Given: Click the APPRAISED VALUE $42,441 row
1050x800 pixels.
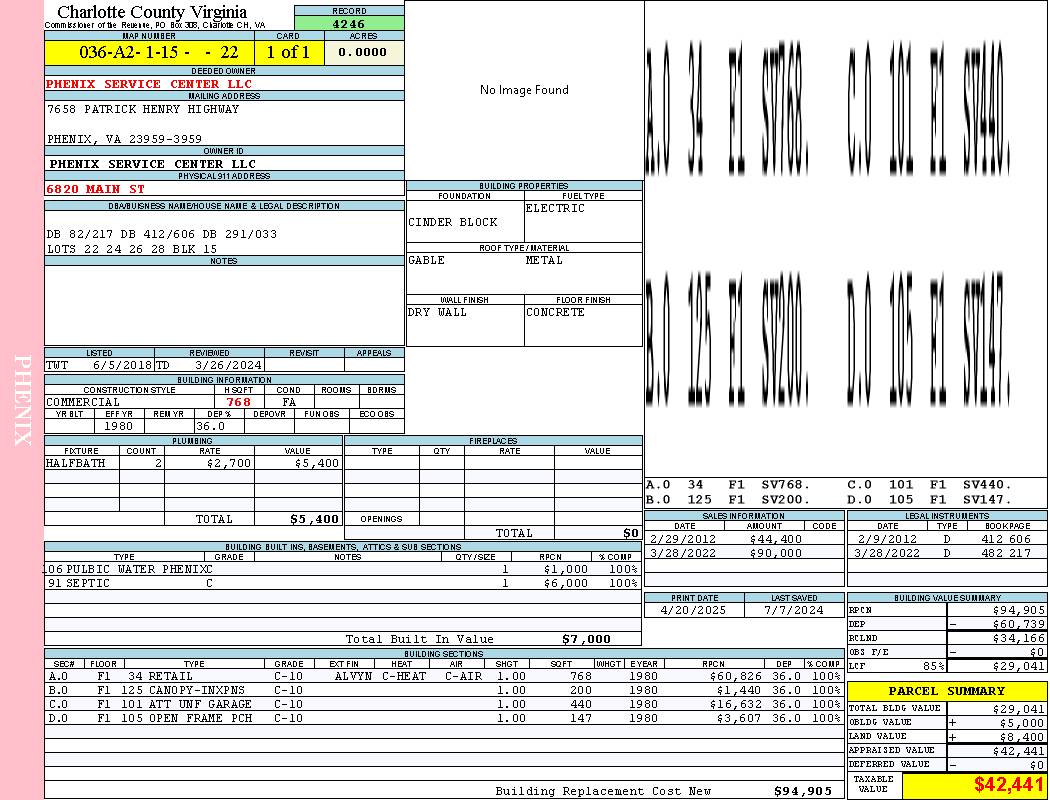Looking at the screenshot, I should pos(947,750).
